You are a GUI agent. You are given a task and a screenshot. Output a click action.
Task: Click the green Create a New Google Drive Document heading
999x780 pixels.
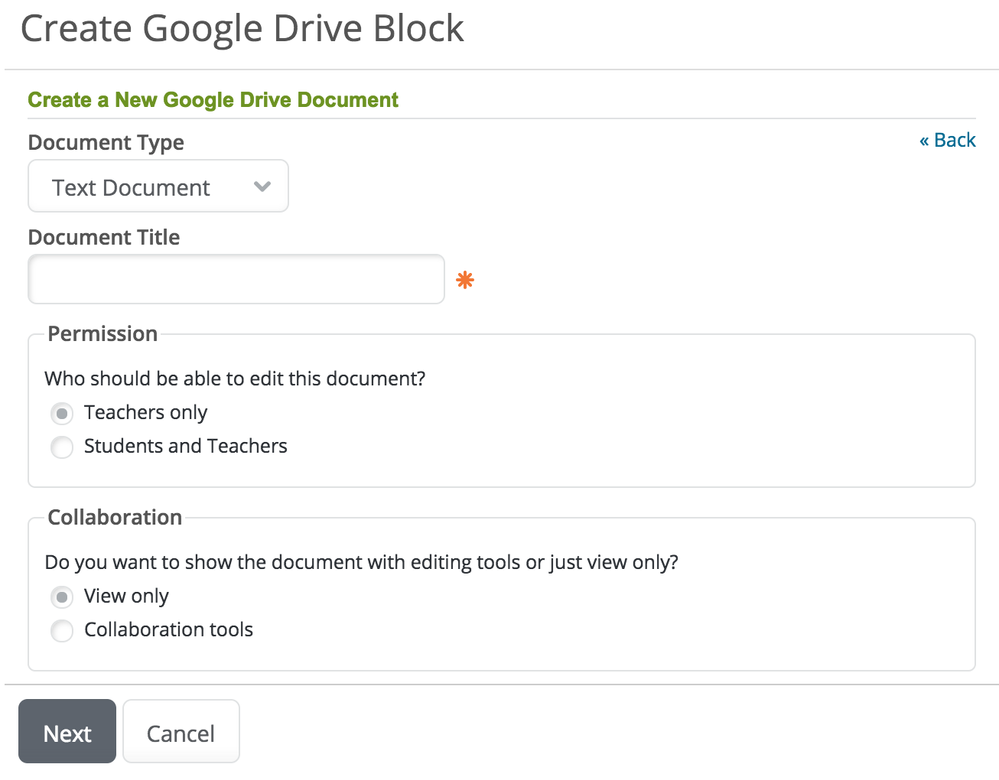pos(213,100)
